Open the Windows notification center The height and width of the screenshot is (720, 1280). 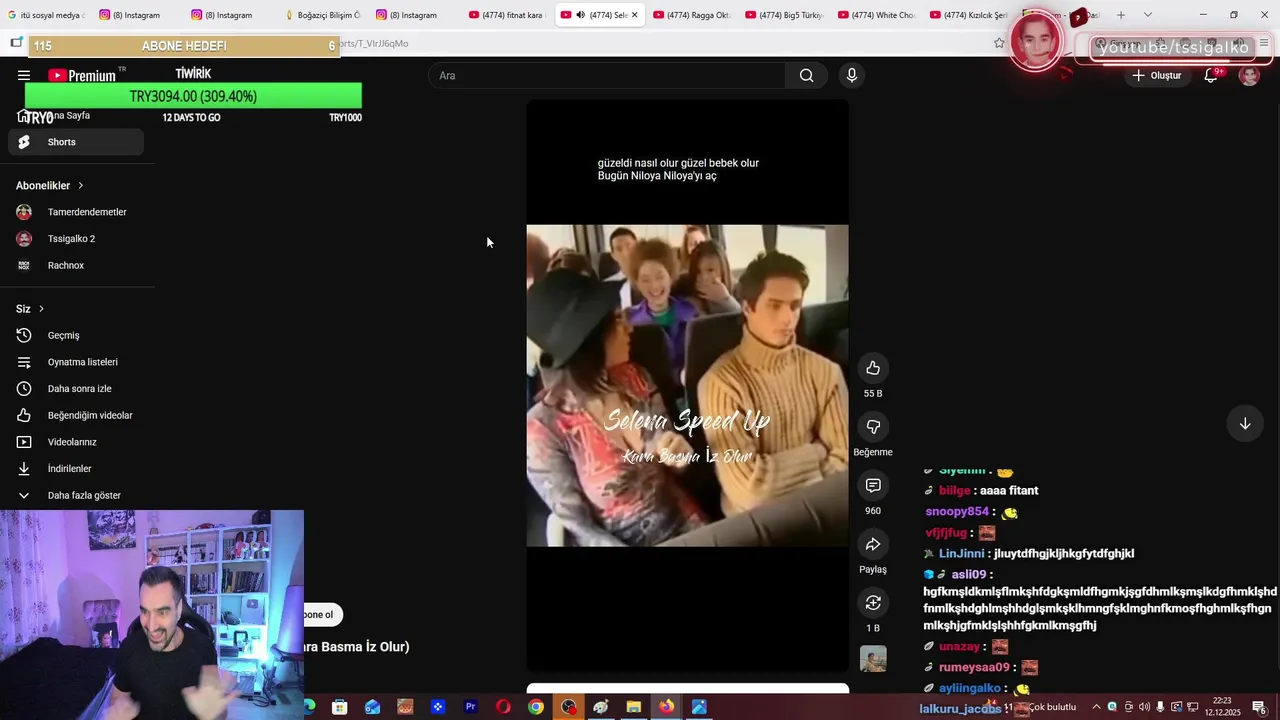[1259, 707]
